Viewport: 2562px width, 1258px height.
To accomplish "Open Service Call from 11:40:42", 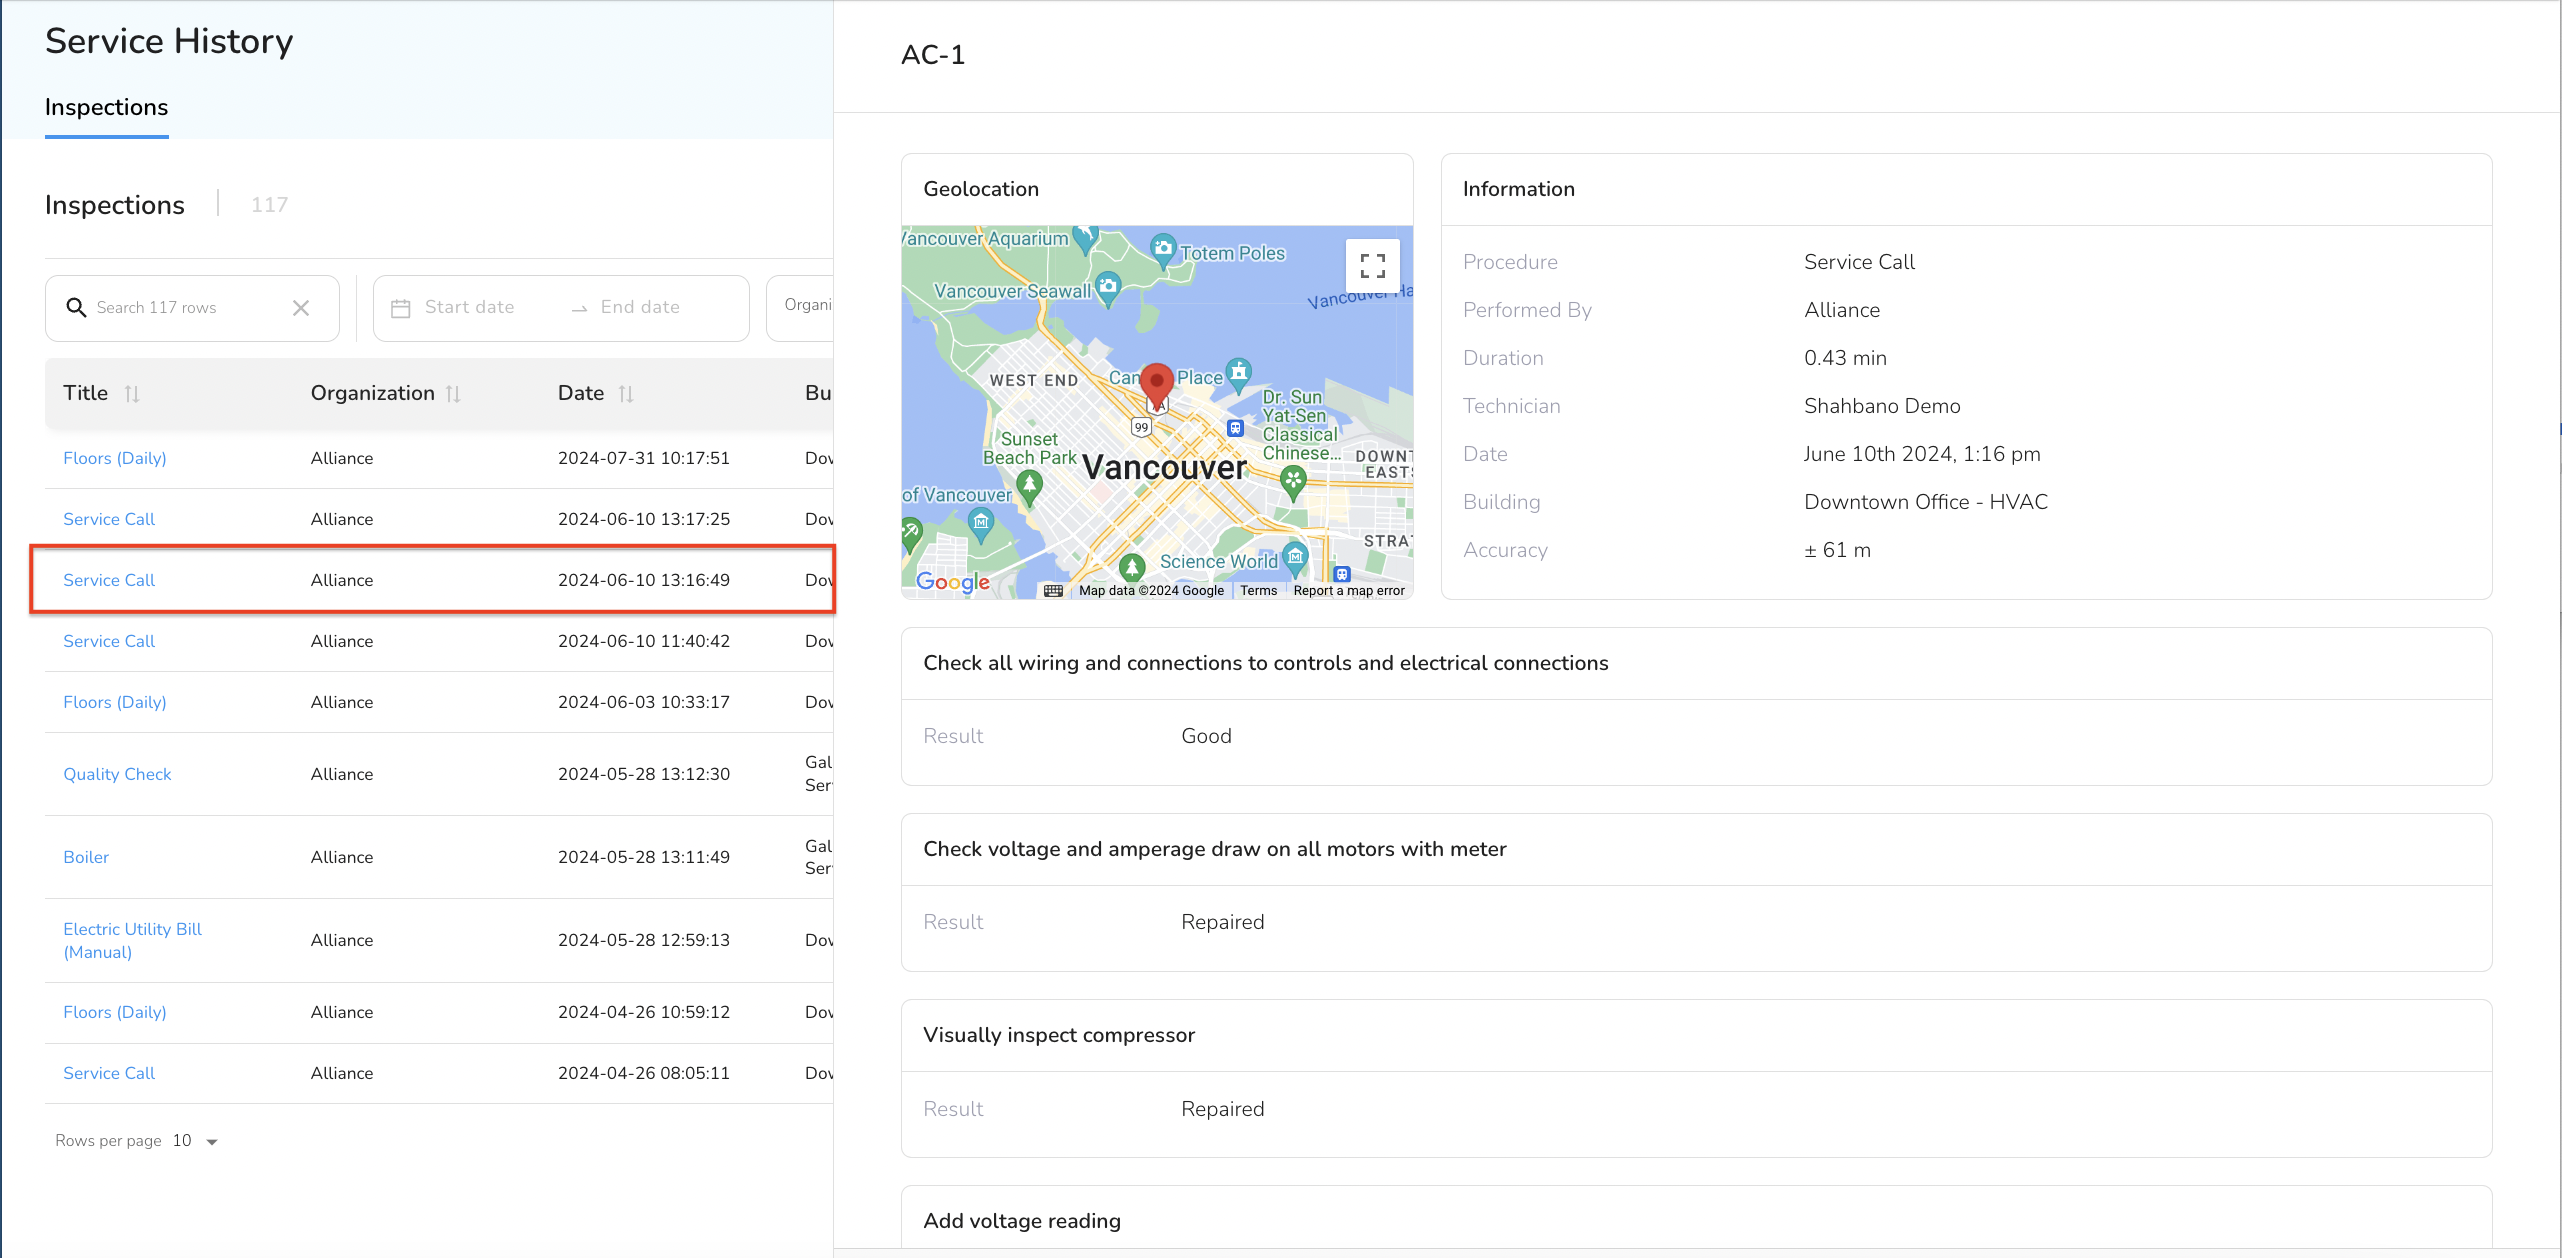I will (109, 641).
